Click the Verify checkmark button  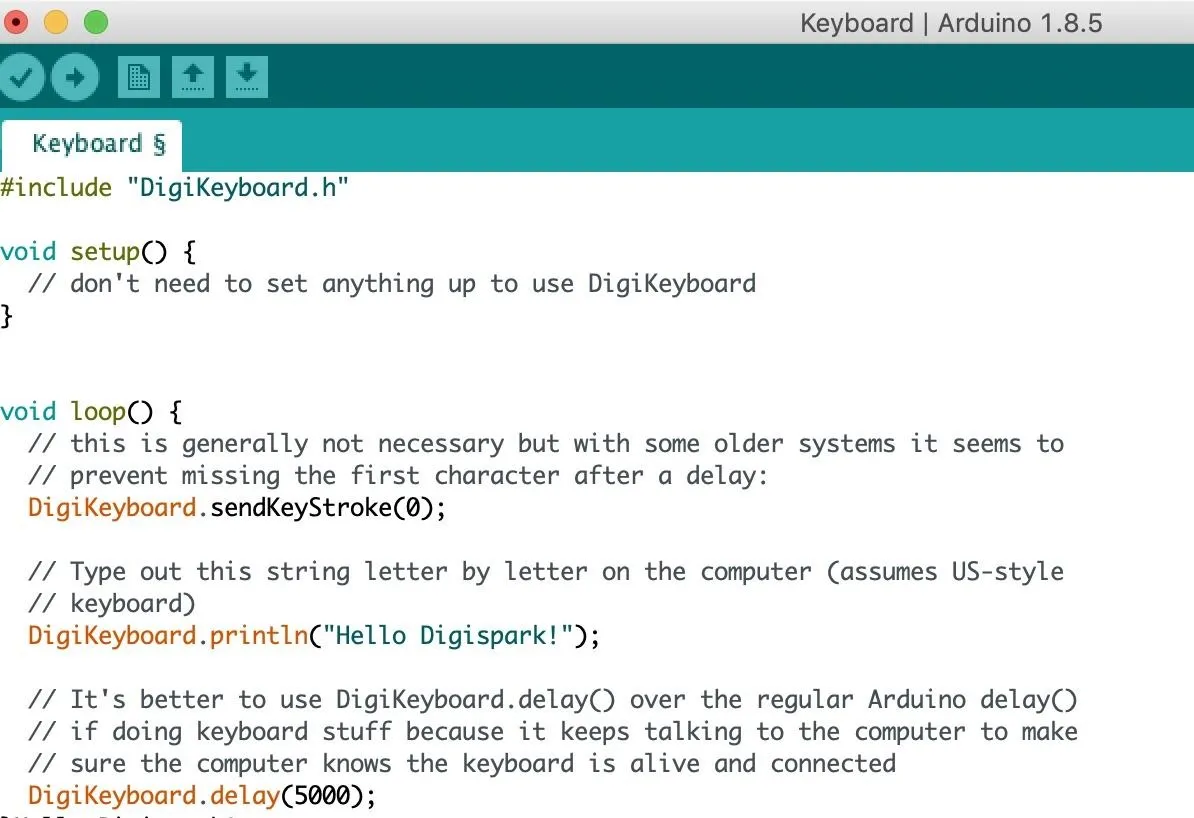click(21, 77)
